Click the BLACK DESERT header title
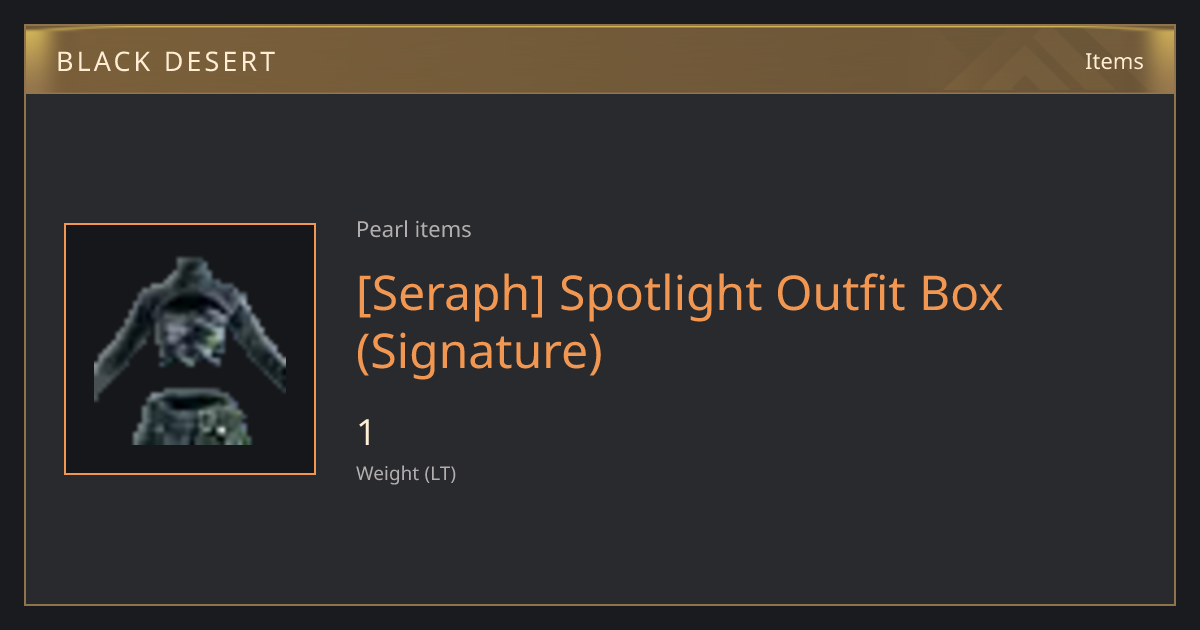This screenshot has height=630, width=1200. tap(166, 62)
